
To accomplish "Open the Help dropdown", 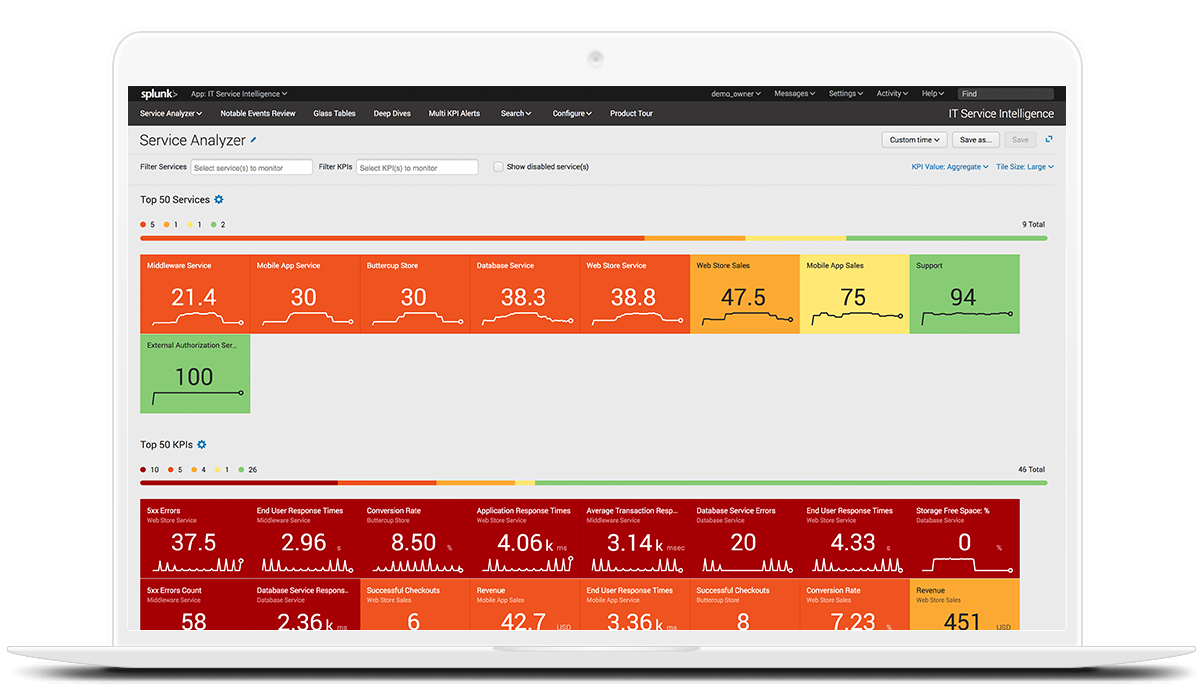I will click(933, 94).
